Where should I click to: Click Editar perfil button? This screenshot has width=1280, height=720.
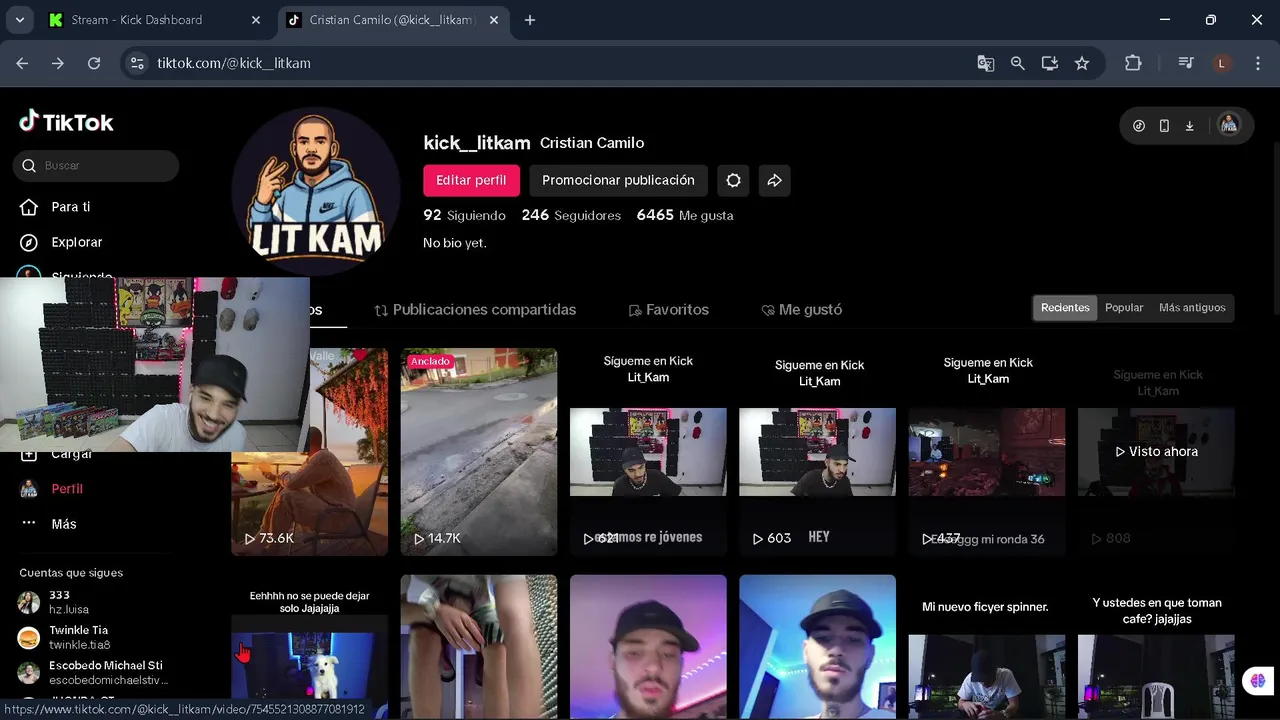coord(471,180)
